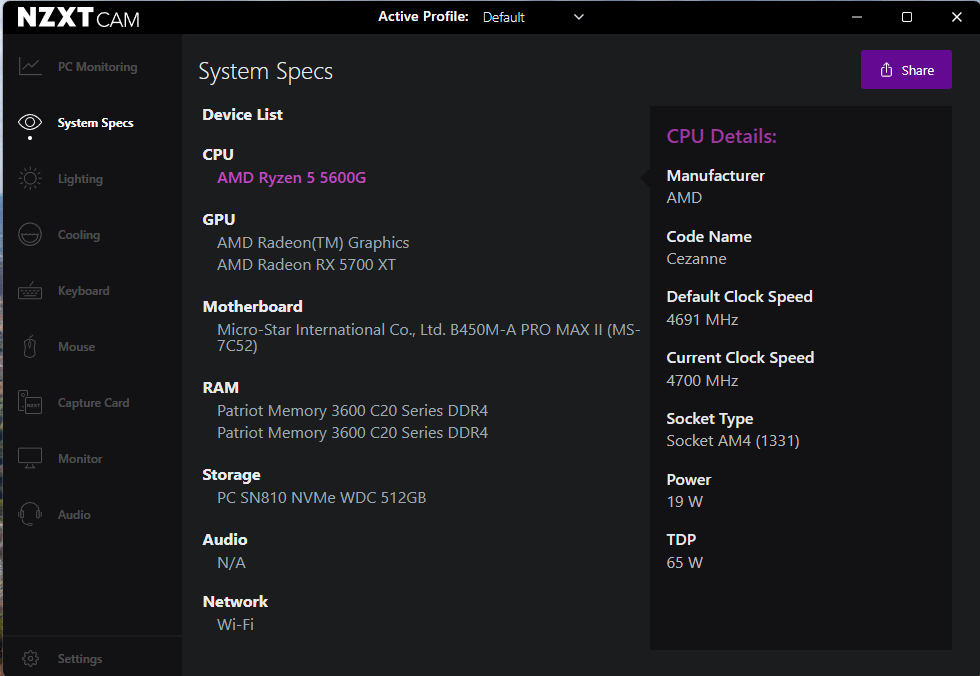
Task: Click the Cooling icon in sidebar
Action: pyautogui.click(x=30, y=235)
